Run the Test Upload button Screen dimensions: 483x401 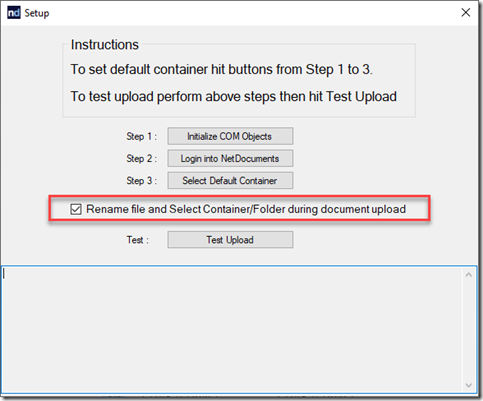230,240
